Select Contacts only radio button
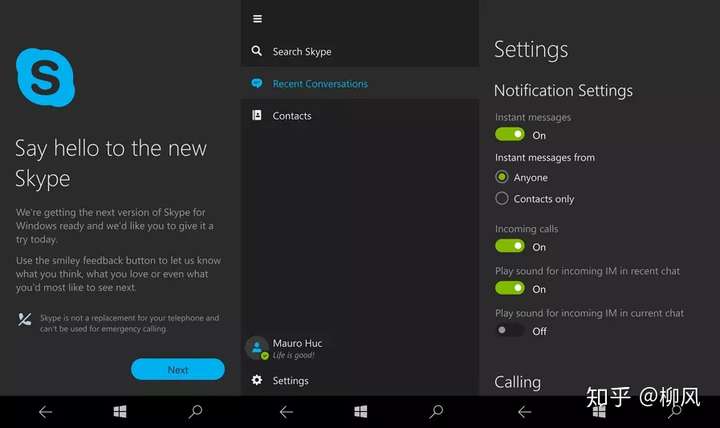Viewport: 720px width, 428px height. pos(502,198)
